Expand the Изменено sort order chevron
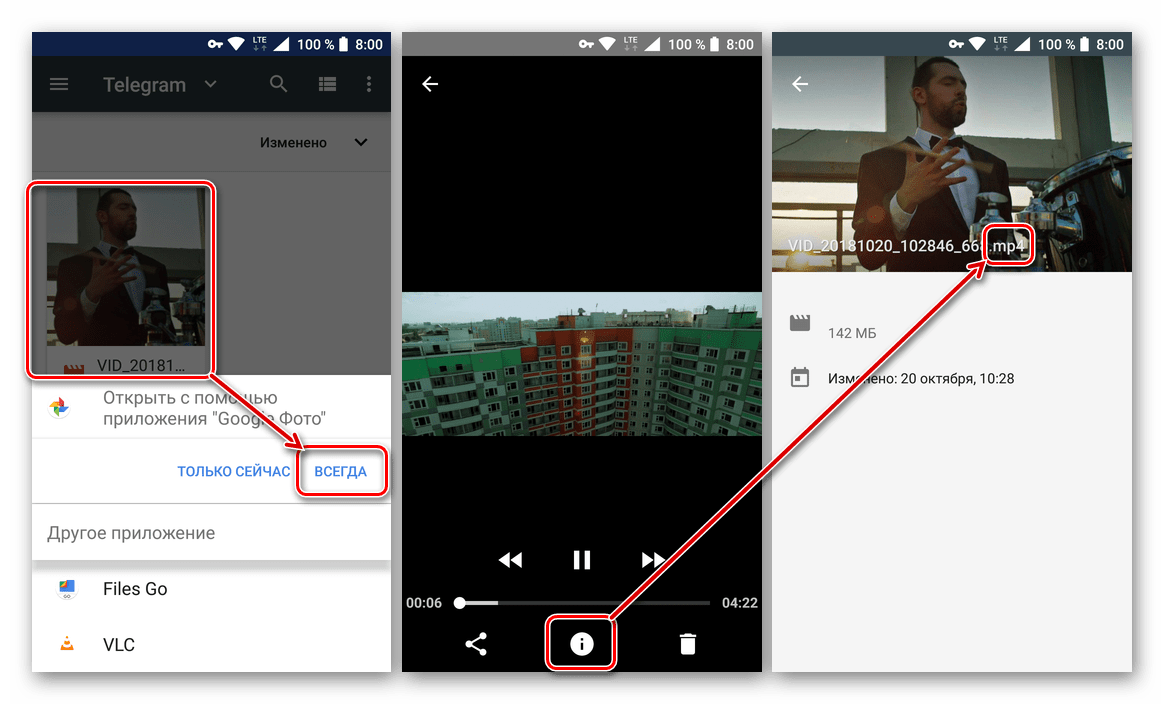Image resolution: width=1164 pixels, height=704 pixels. pyautogui.click(x=361, y=143)
